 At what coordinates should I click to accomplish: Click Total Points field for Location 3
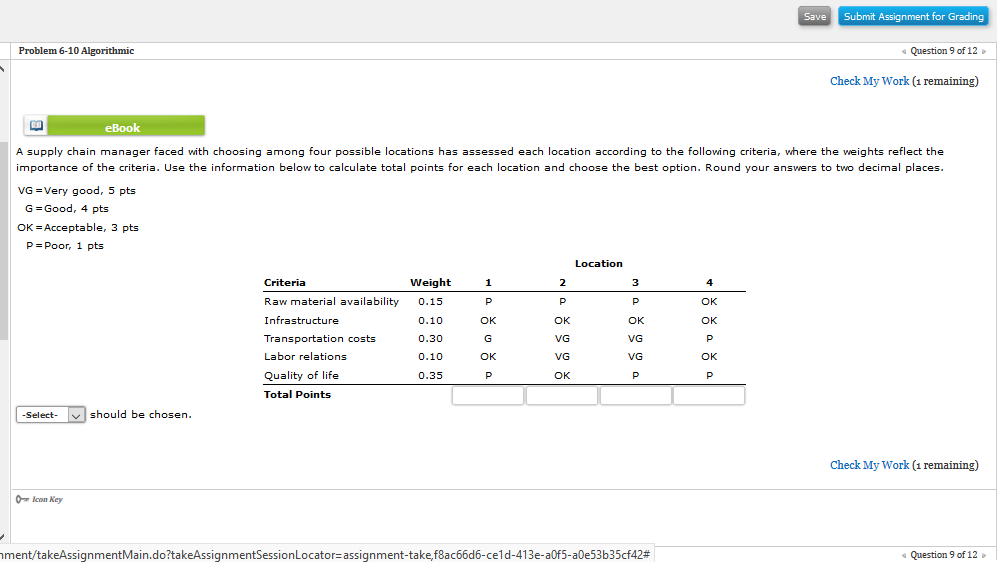[636, 395]
